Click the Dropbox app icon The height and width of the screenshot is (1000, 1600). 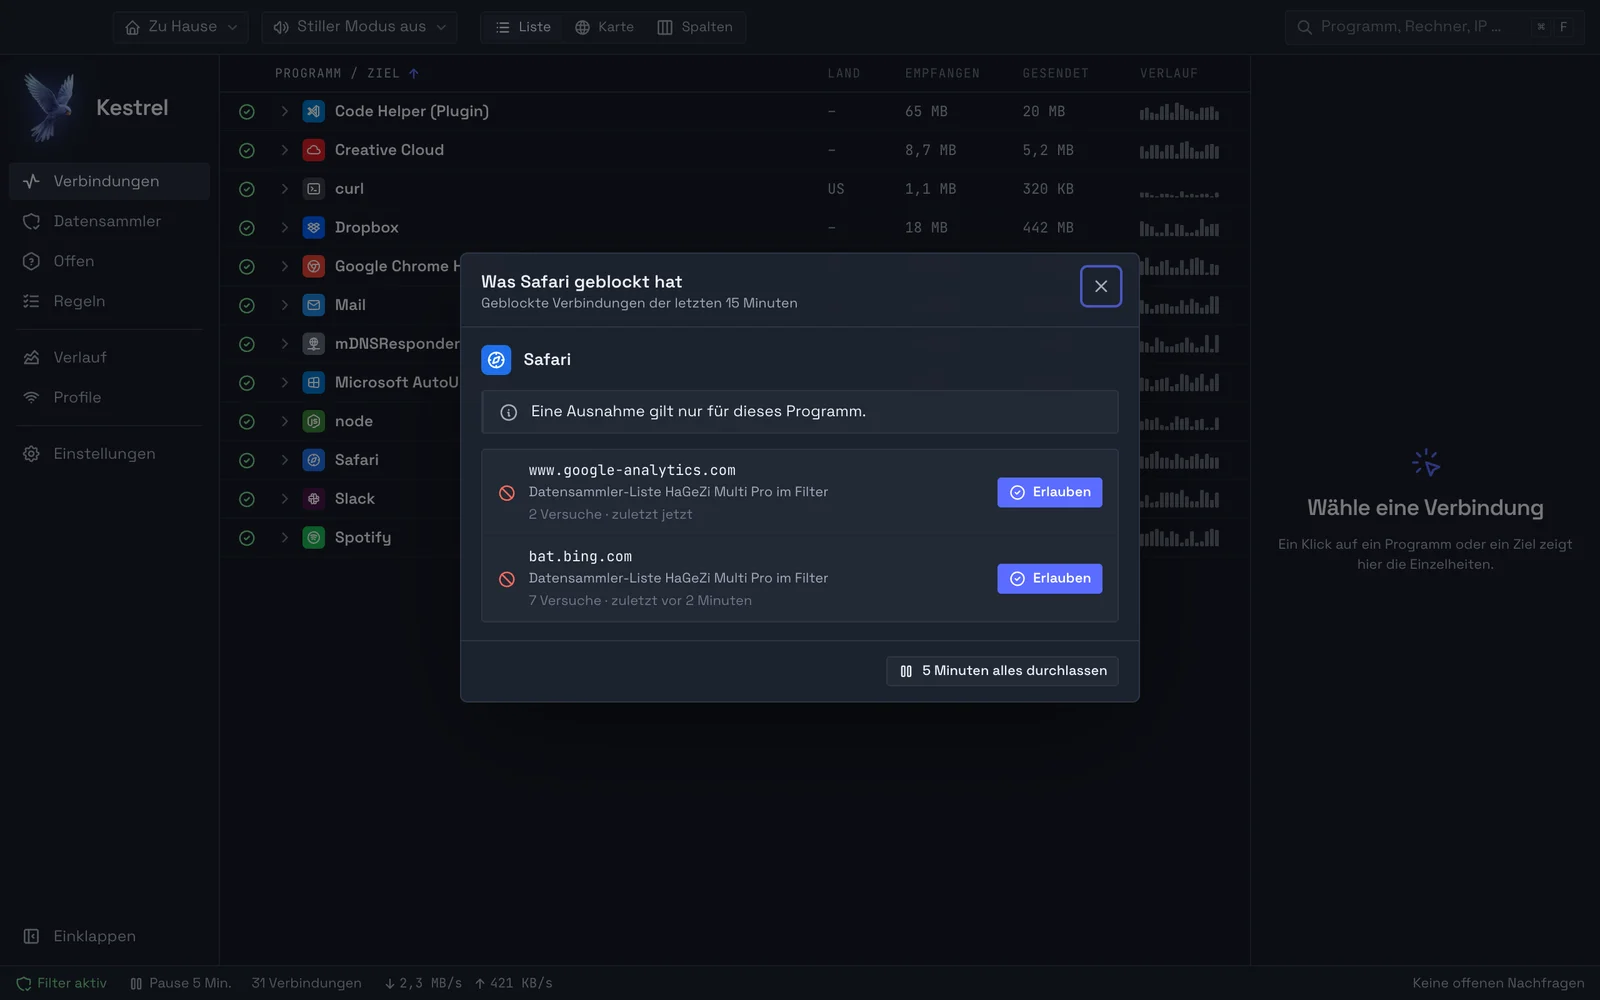point(314,228)
